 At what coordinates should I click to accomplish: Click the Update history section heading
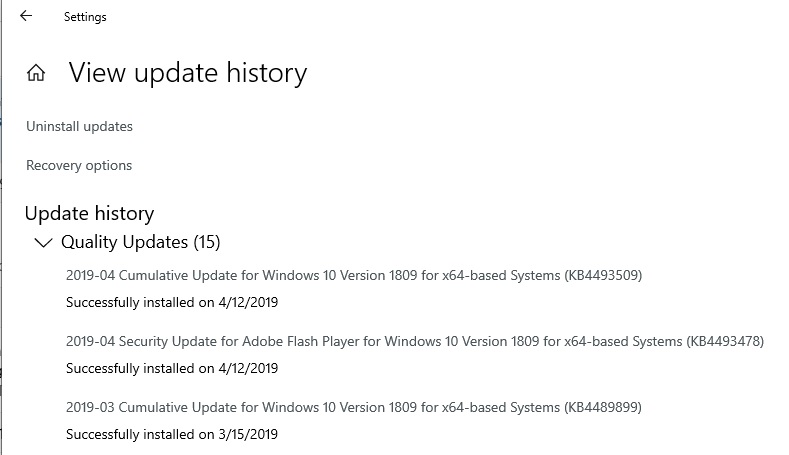pos(89,213)
